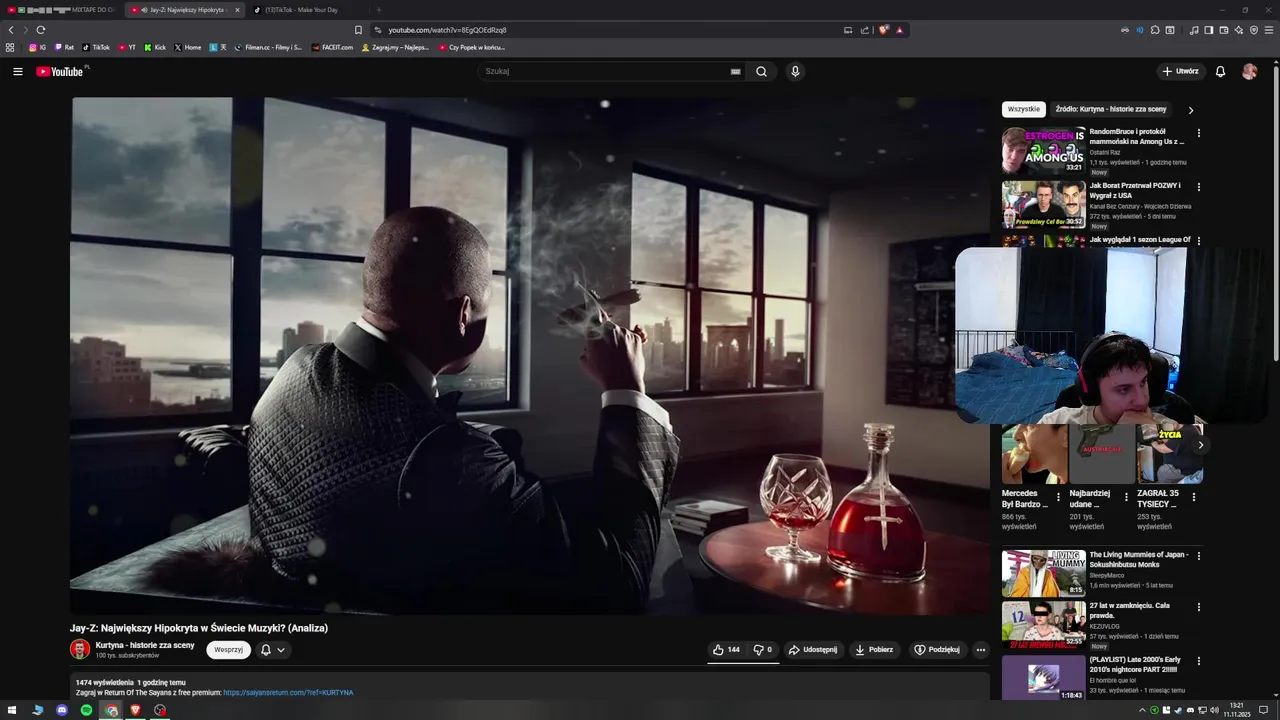
Task: Click the Wesprzyj button
Action: click(229, 650)
